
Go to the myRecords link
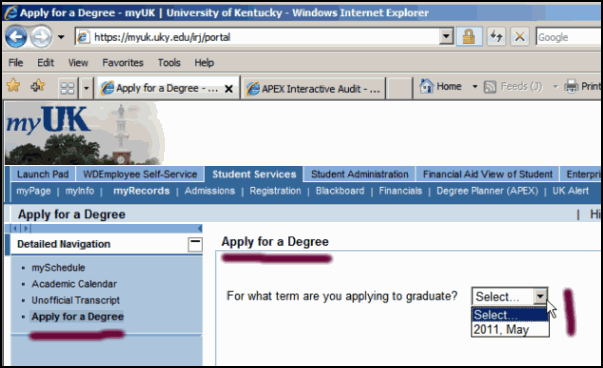click(x=141, y=191)
